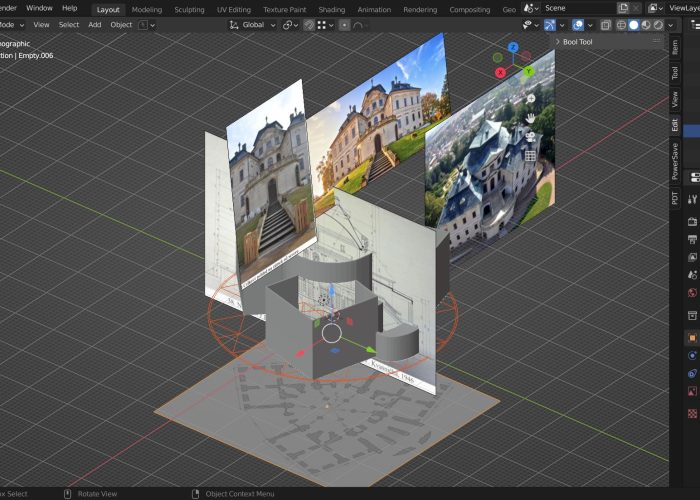
Task: Open the Add menu in viewport header
Action: 94,24
